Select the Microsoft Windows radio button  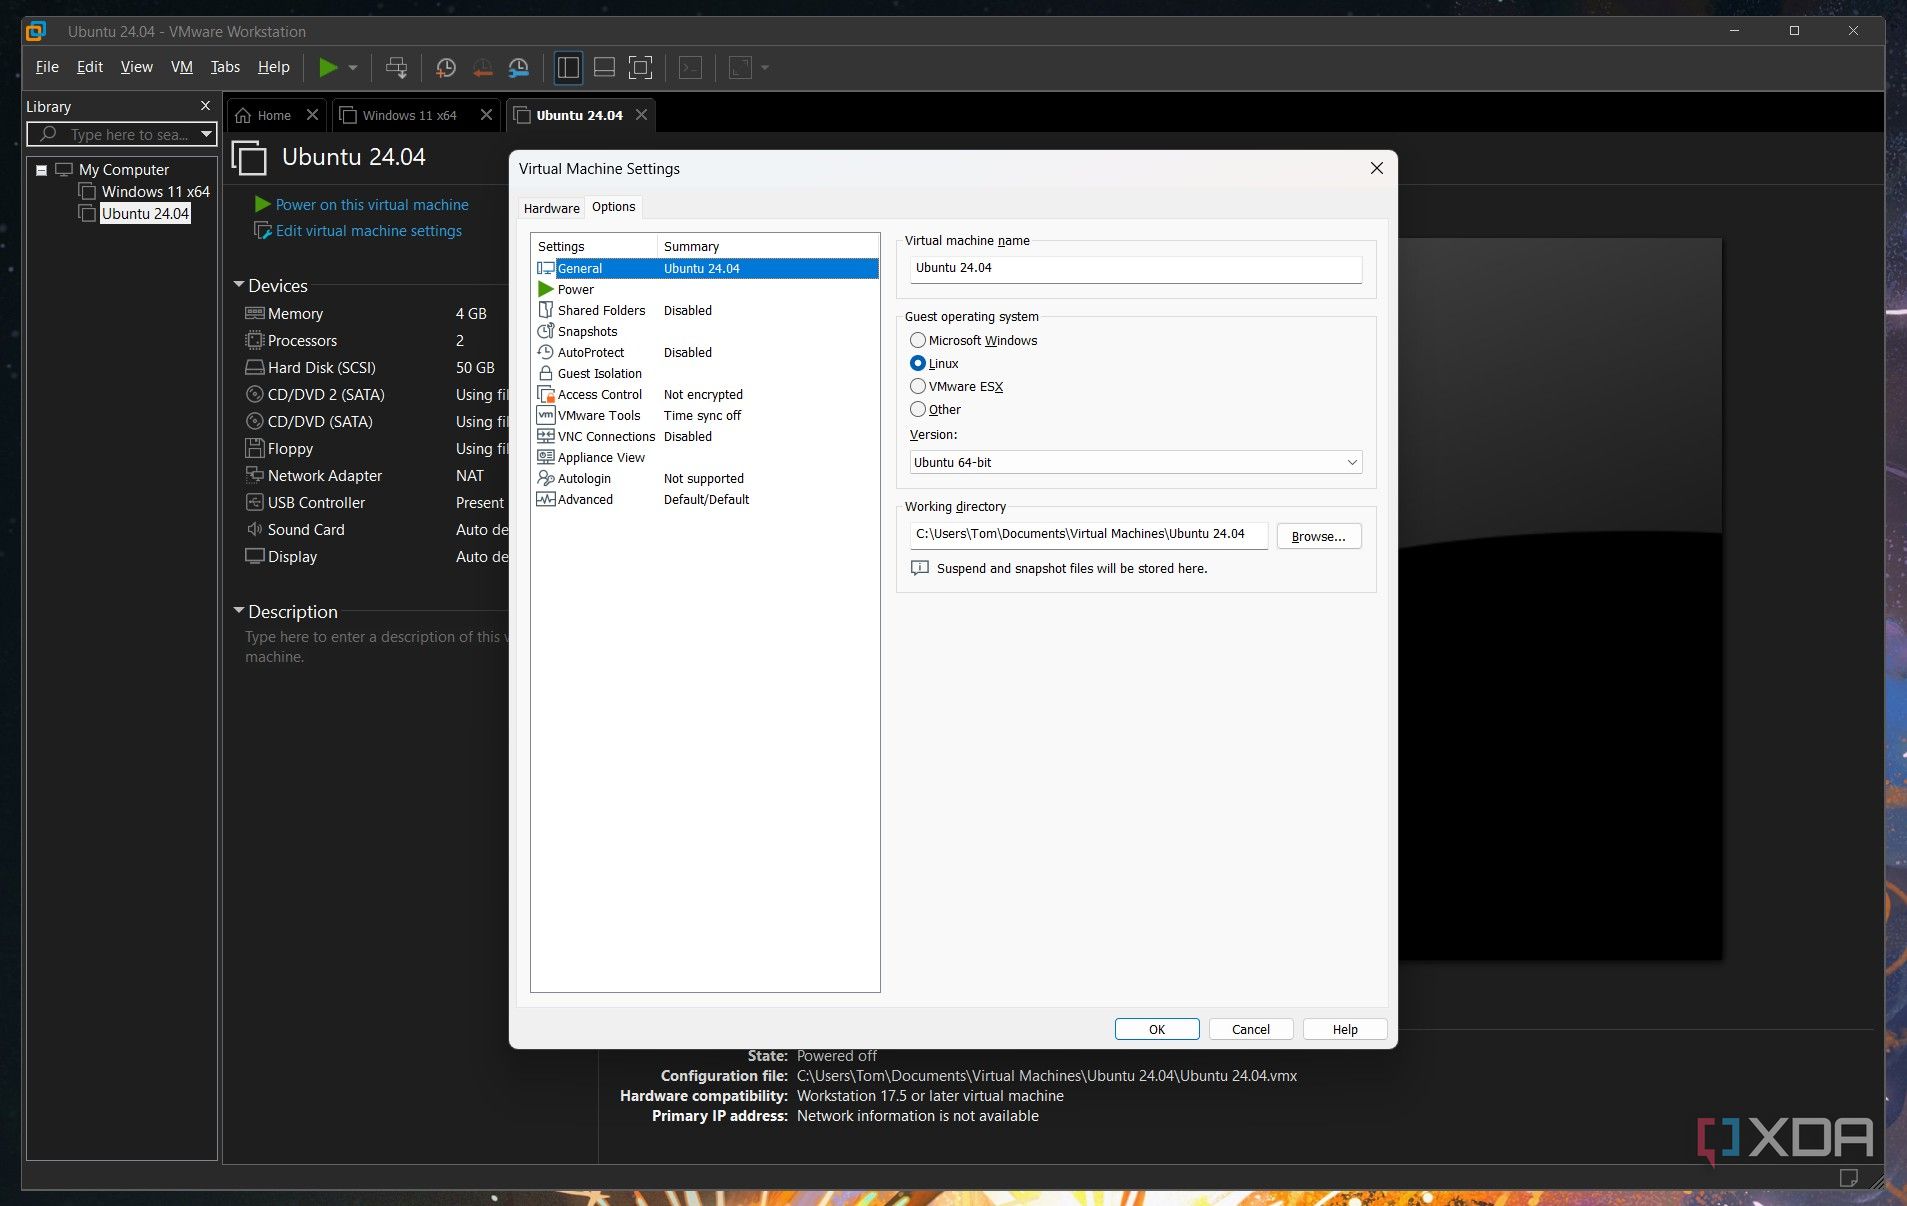[917, 340]
